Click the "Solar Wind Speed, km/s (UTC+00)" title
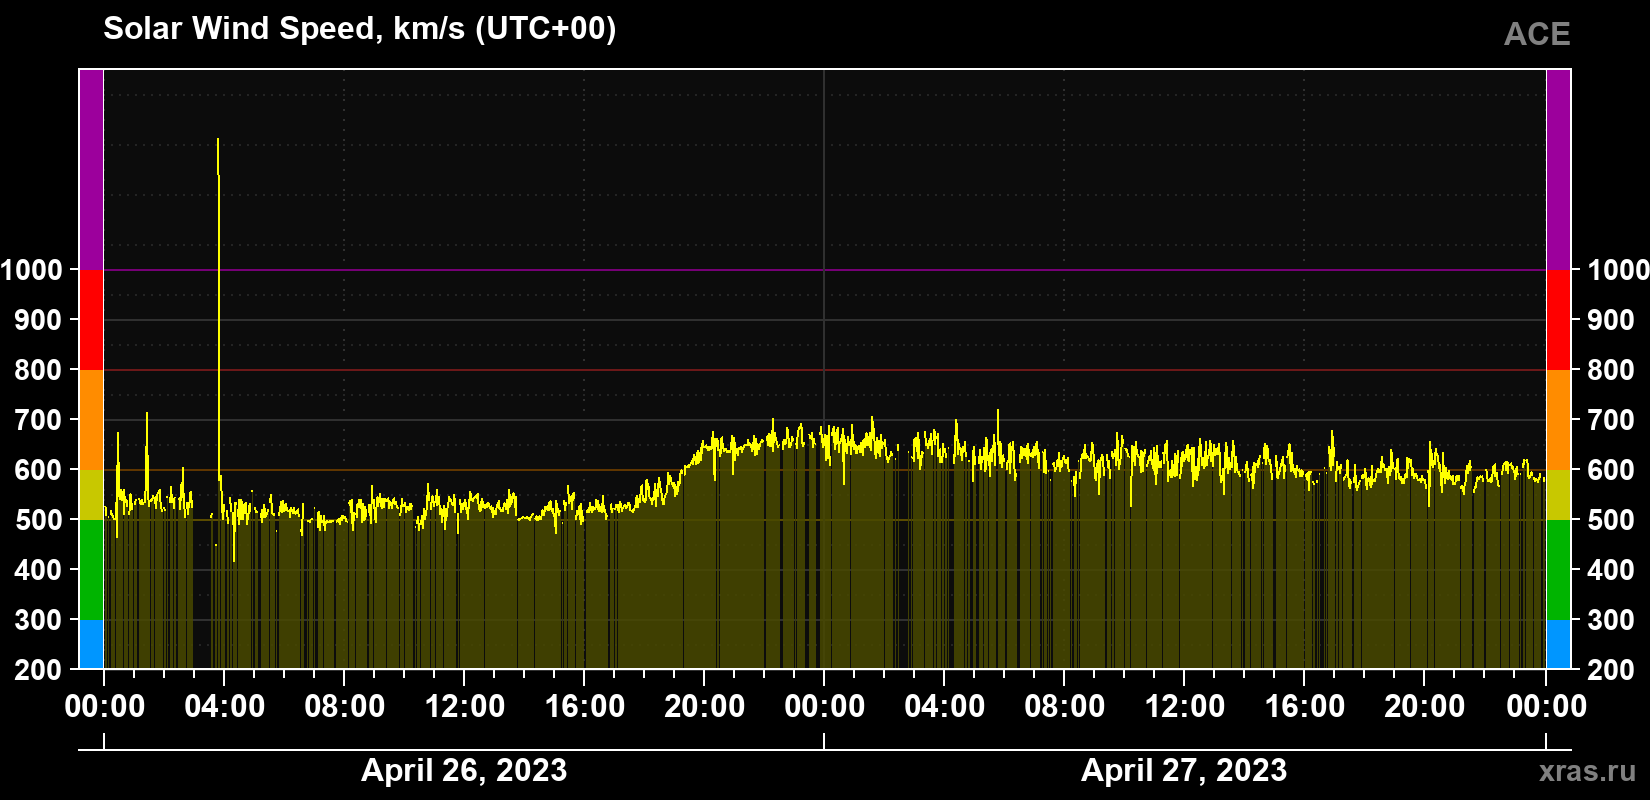 pos(360,29)
